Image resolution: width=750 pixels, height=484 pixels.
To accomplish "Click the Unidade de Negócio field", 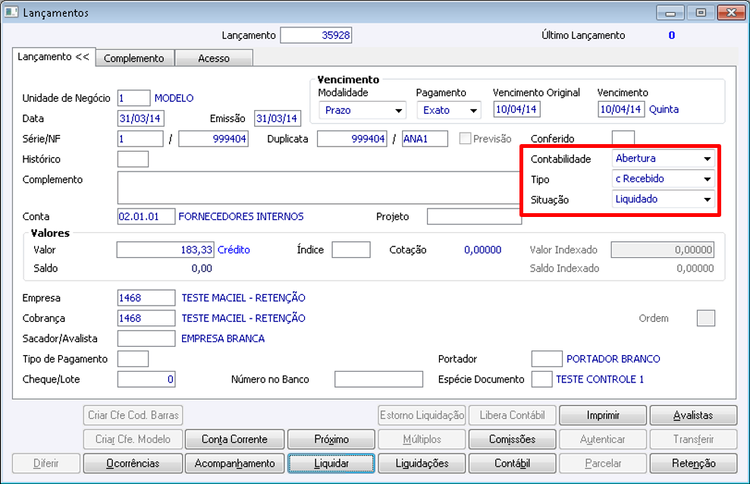I will (133, 98).
